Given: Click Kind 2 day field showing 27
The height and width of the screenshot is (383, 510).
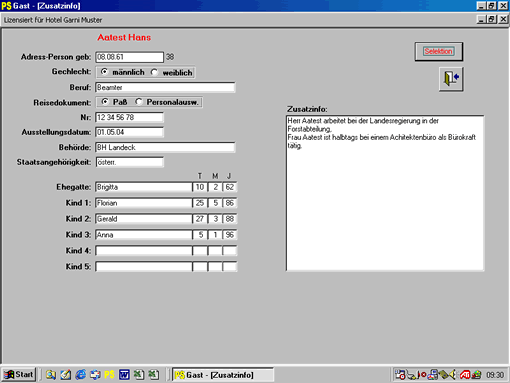Looking at the screenshot, I should click(x=200, y=219).
